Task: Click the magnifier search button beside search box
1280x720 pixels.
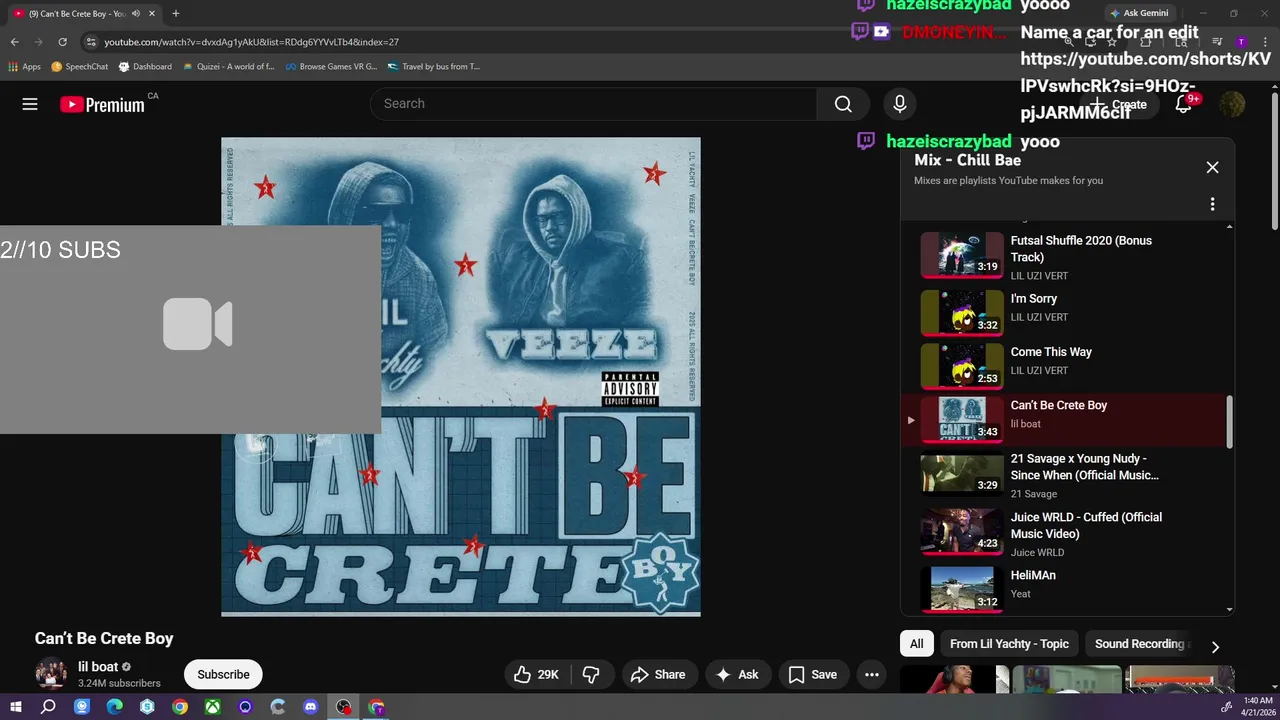Action: pyautogui.click(x=843, y=104)
